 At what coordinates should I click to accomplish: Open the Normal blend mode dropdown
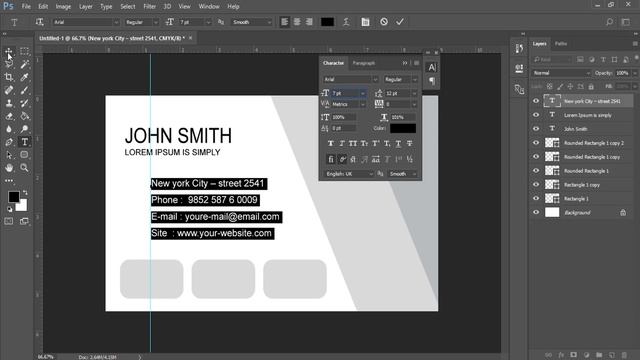click(x=561, y=73)
